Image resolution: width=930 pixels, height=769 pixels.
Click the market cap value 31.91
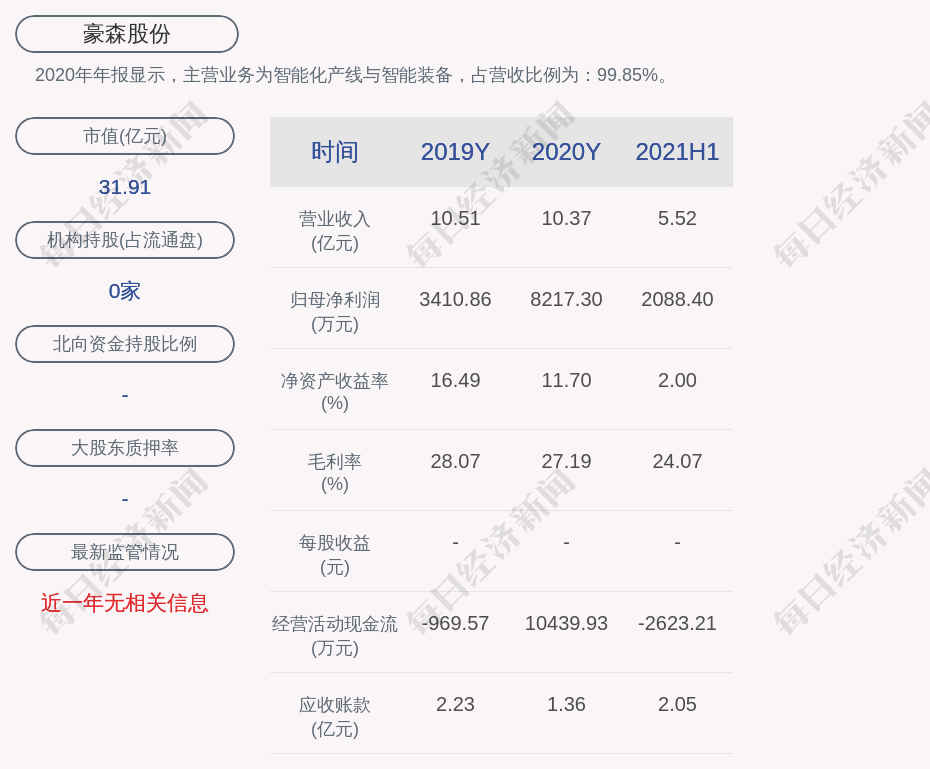pos(124,186)
